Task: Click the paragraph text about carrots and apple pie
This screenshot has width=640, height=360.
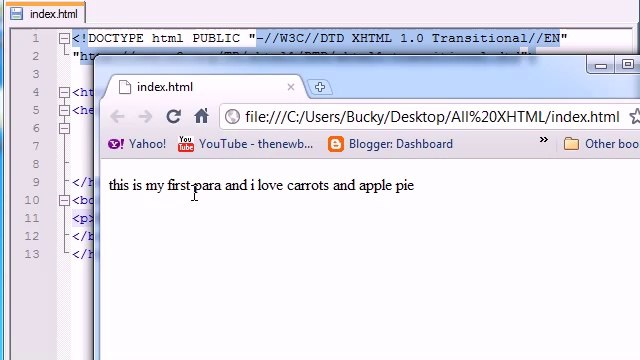Action: click(261, 185)
